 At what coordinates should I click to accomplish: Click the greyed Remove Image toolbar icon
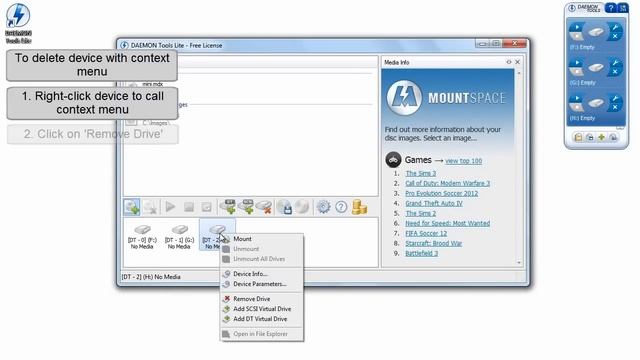tap(150, 207)
